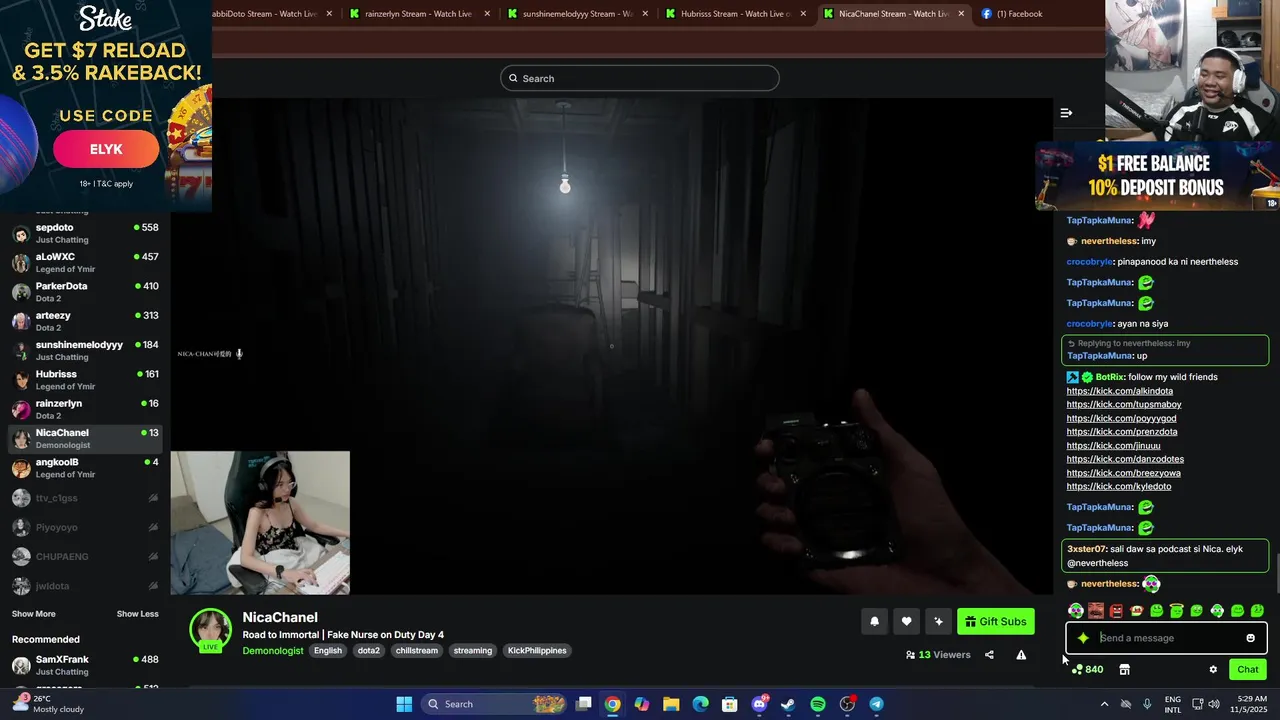1280x720 pixels.
Task: Open the channel points shop icon
Action: tap(1124, 669)
